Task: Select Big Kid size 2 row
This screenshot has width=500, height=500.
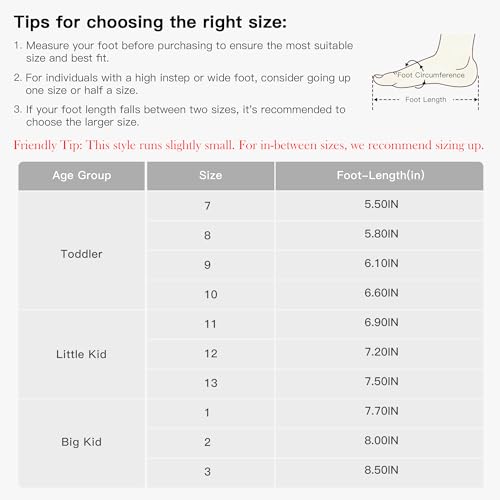Action: coord(250,441)
